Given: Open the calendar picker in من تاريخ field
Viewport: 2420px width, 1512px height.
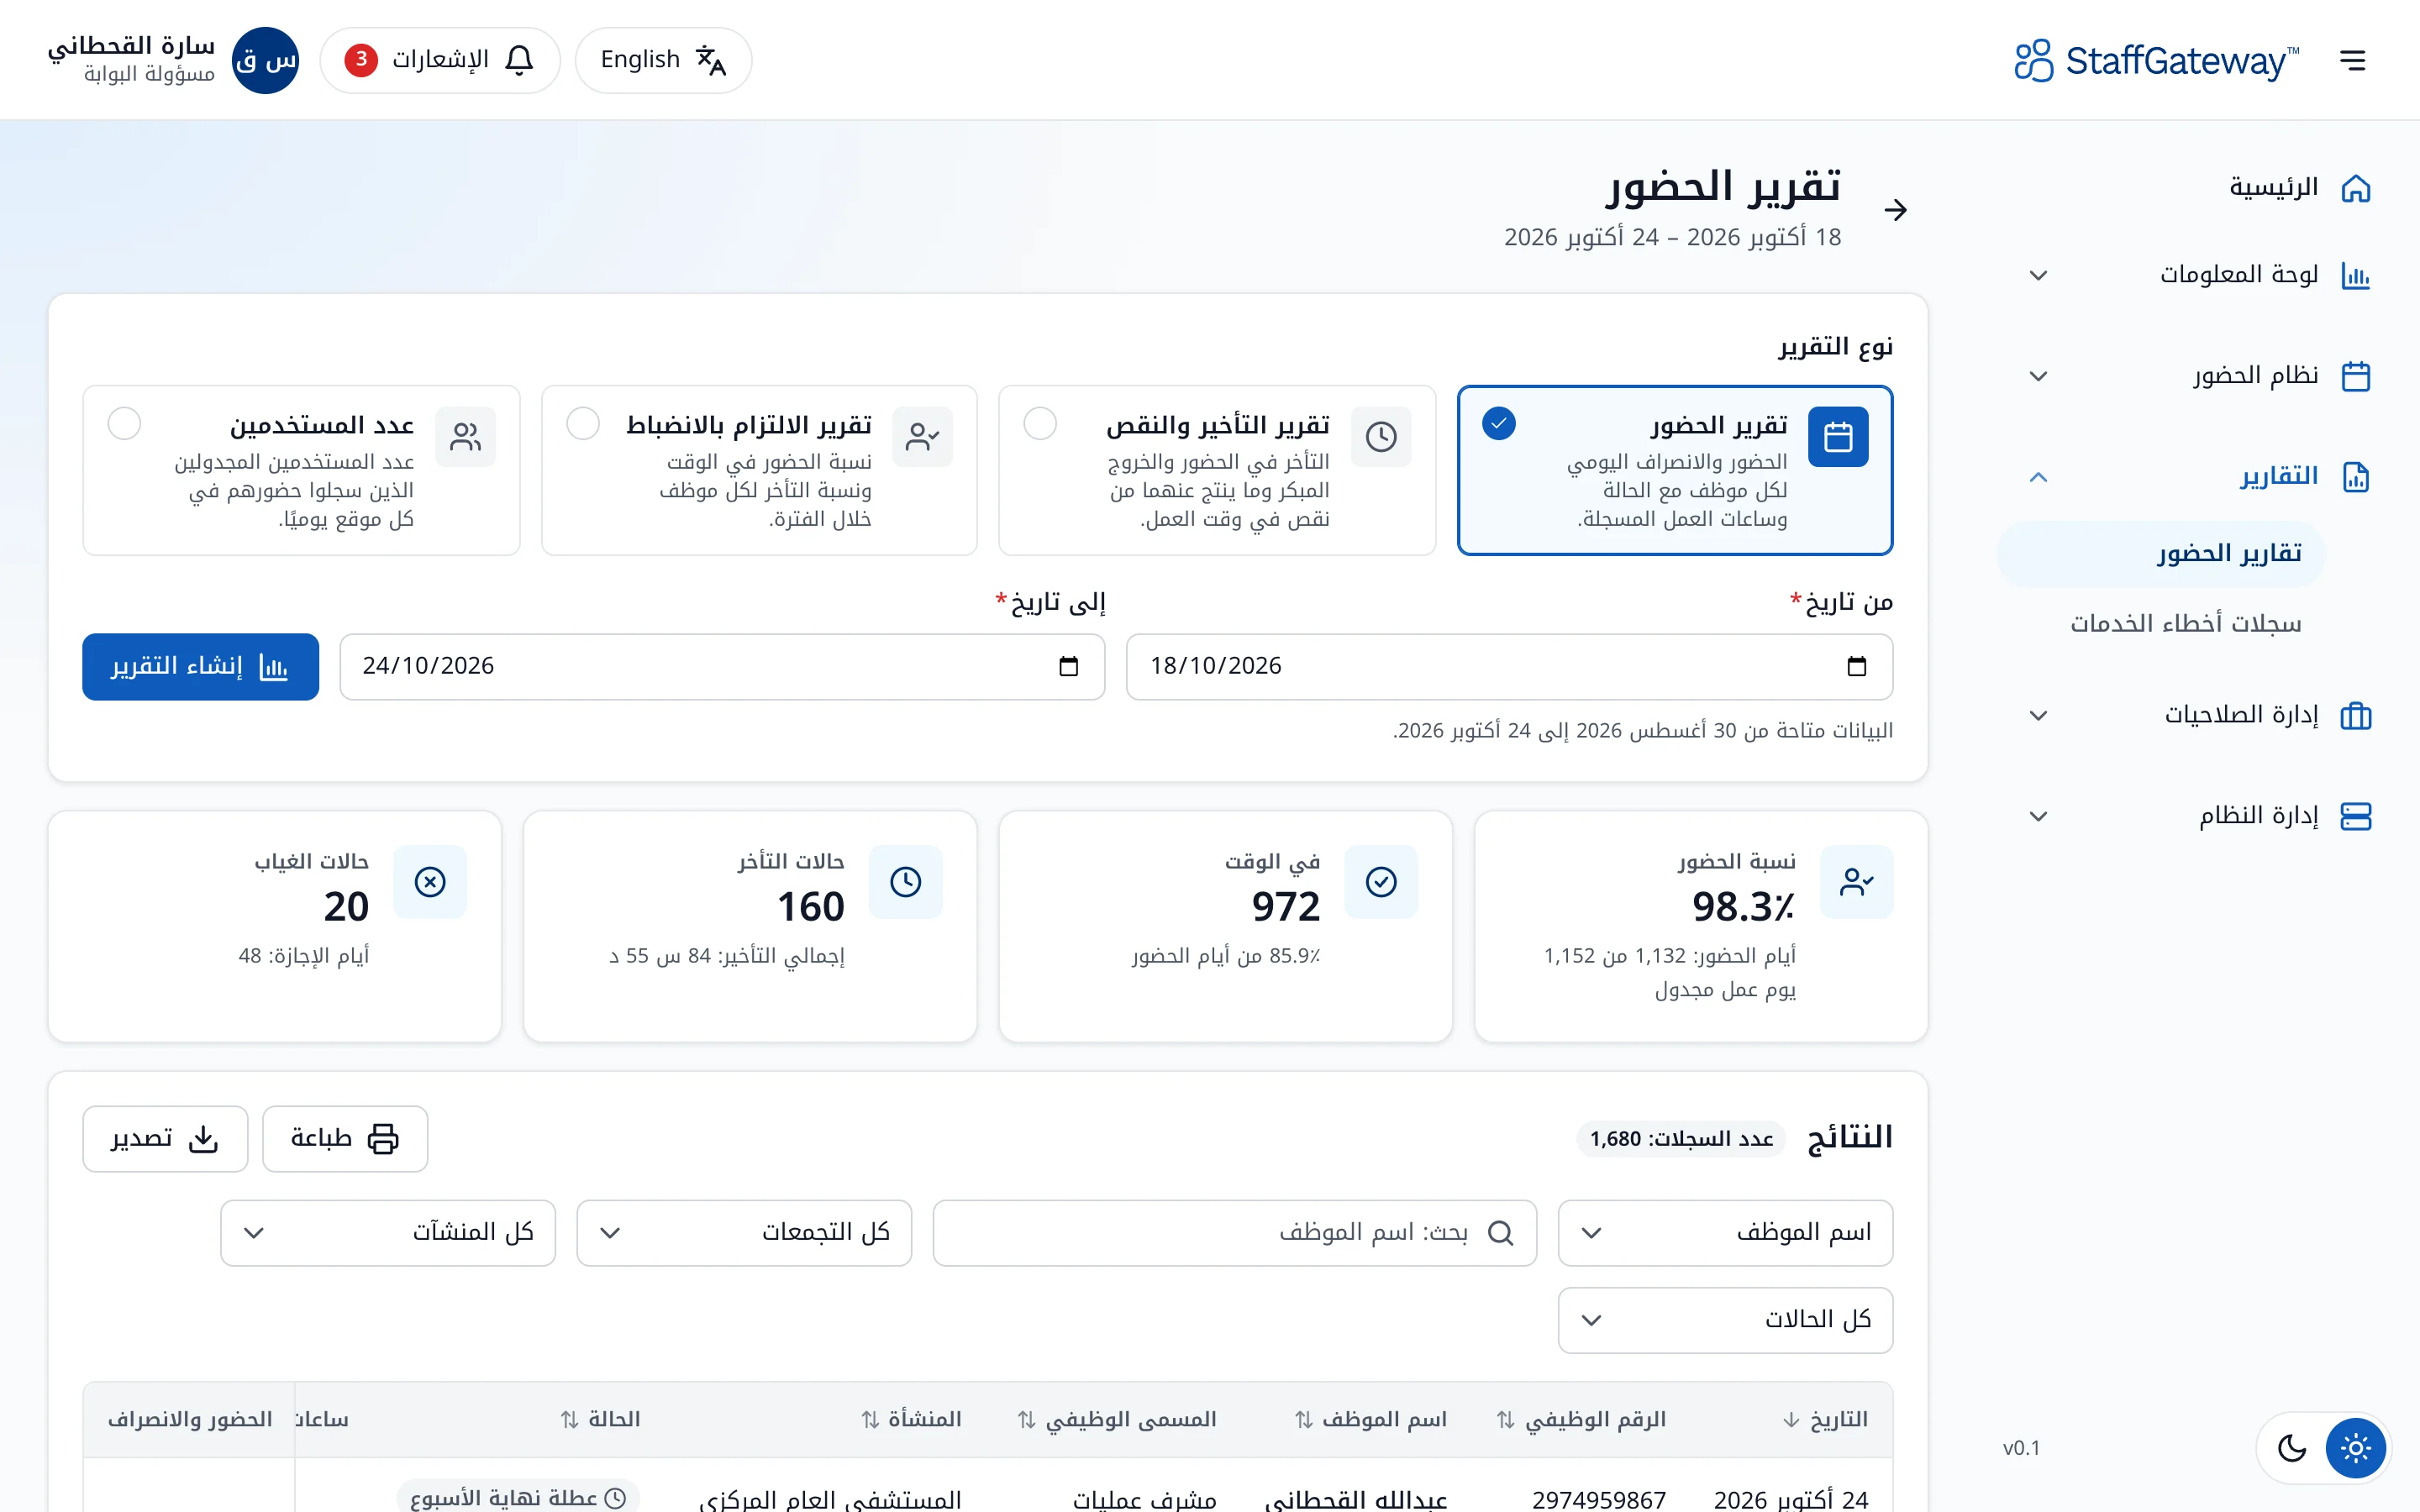Looking at the screenshot, I should click(x=1856, y=666).
